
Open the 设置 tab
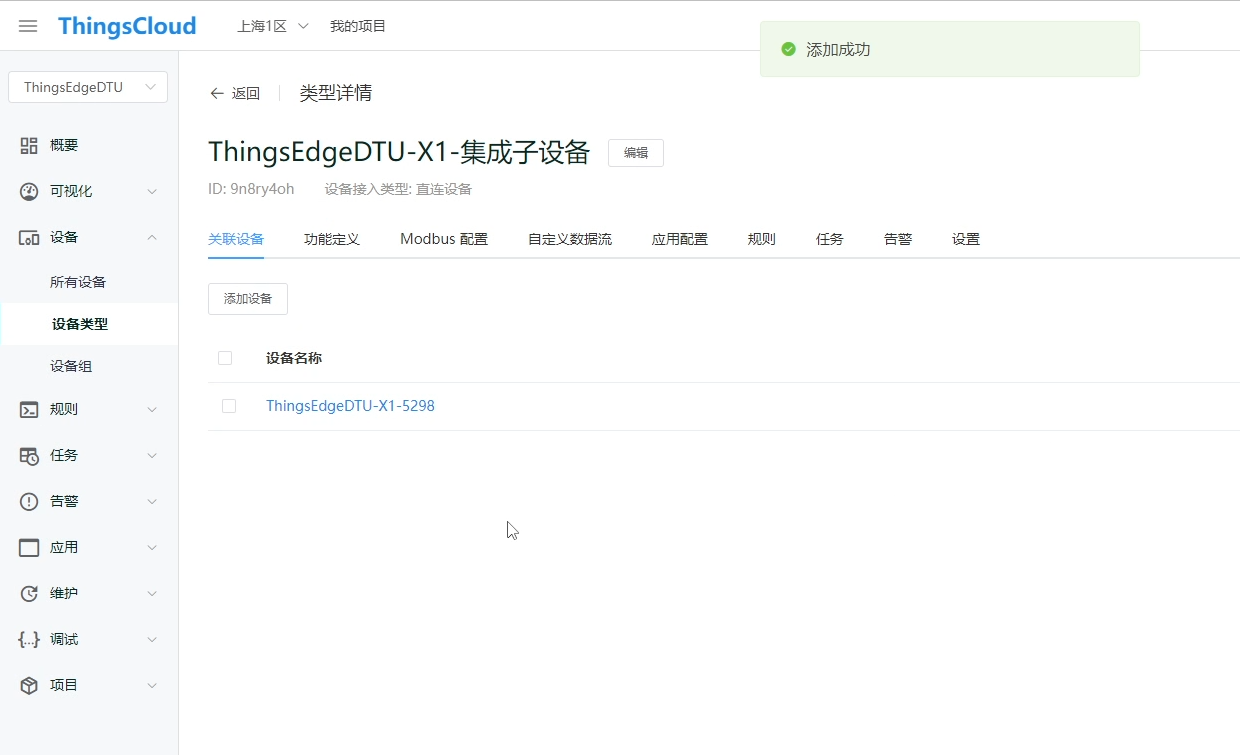(x=966, y=239)
